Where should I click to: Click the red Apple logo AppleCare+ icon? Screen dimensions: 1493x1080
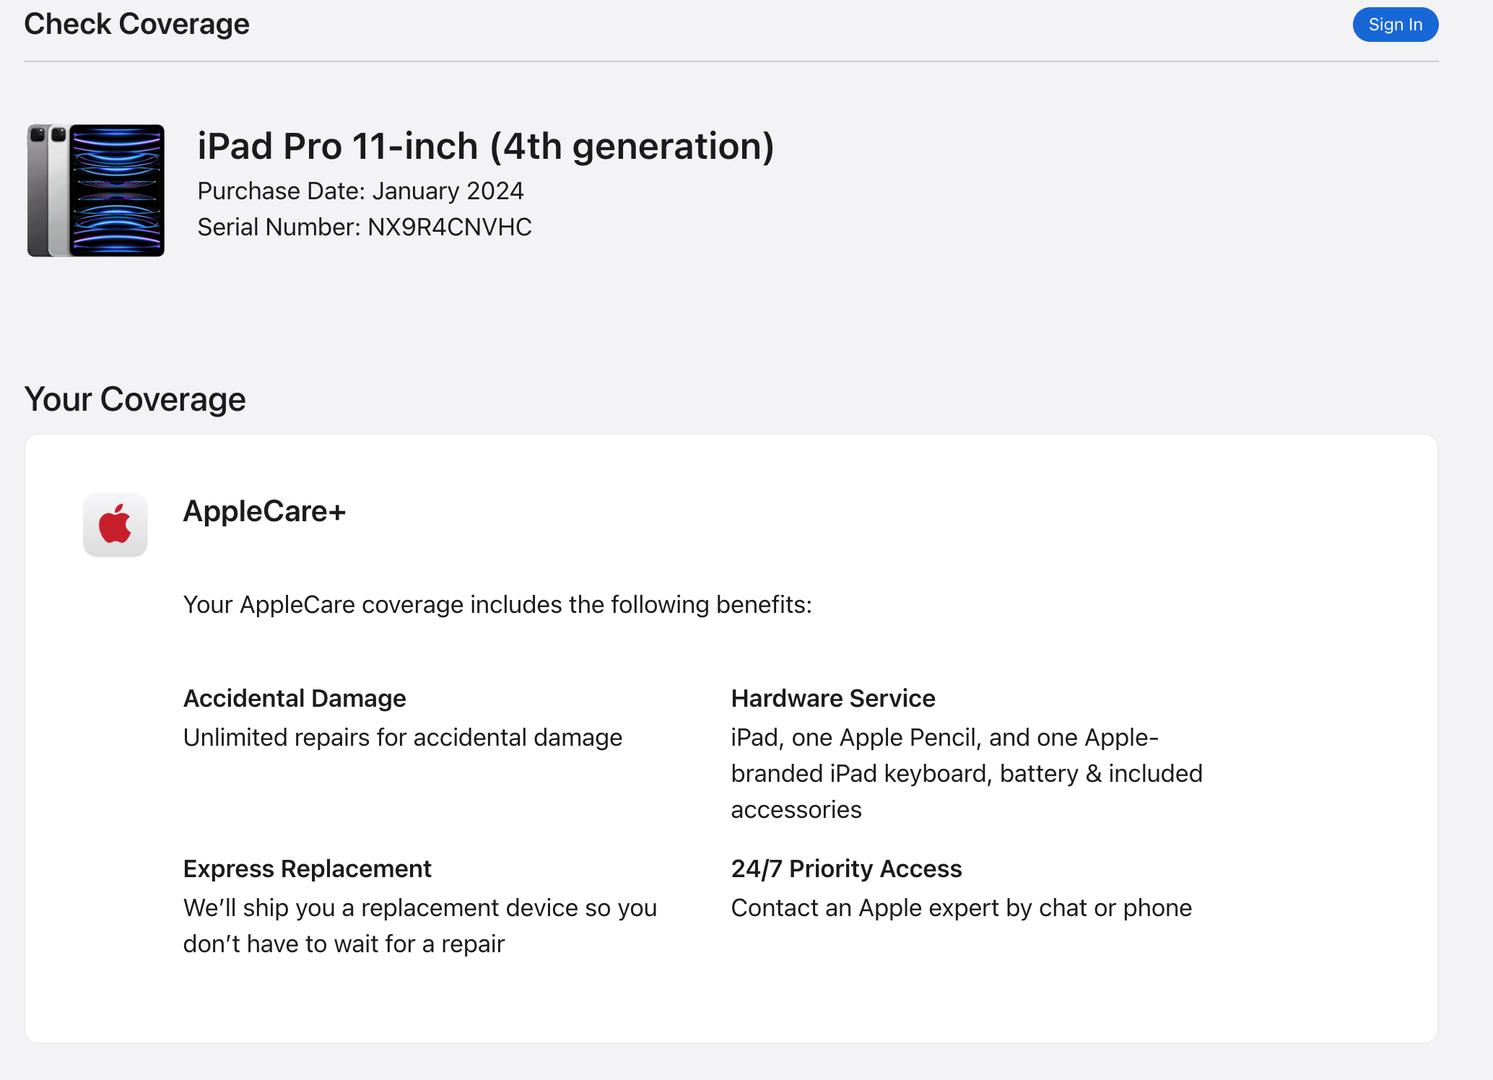(115, 525)
